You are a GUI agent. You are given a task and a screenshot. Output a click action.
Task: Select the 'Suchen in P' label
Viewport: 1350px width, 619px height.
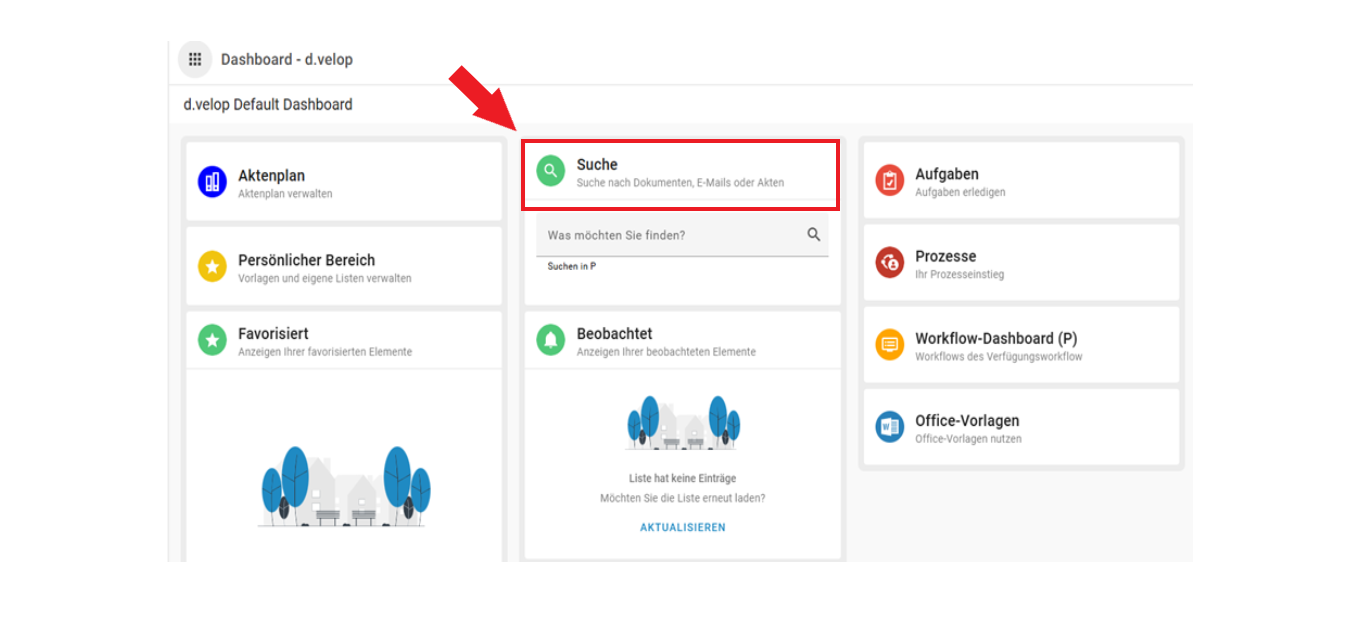[x=572, y=267]
